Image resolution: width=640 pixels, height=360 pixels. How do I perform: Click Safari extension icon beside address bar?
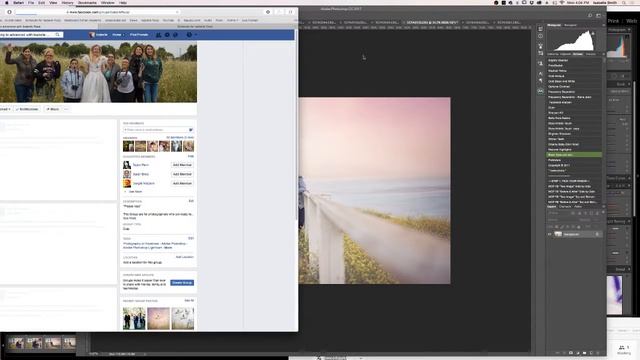[x=268, y=12]
